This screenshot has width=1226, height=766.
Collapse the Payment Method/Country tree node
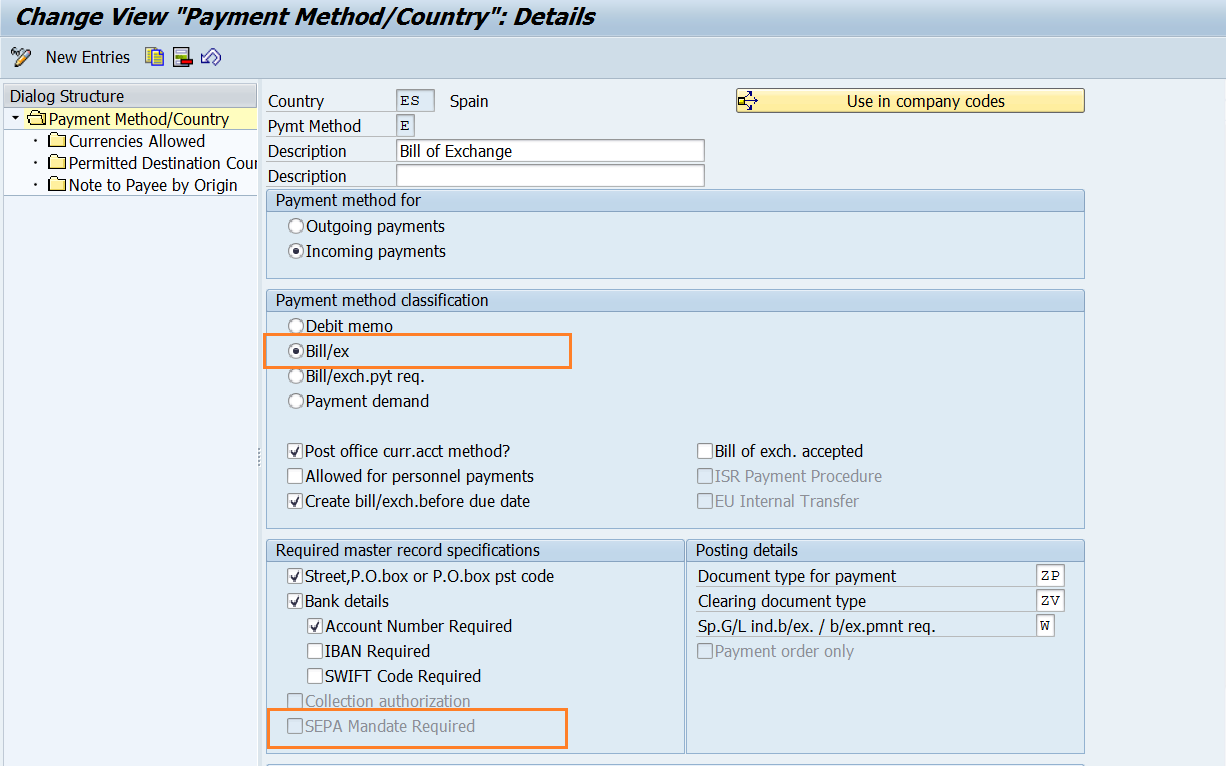point(15,119)
